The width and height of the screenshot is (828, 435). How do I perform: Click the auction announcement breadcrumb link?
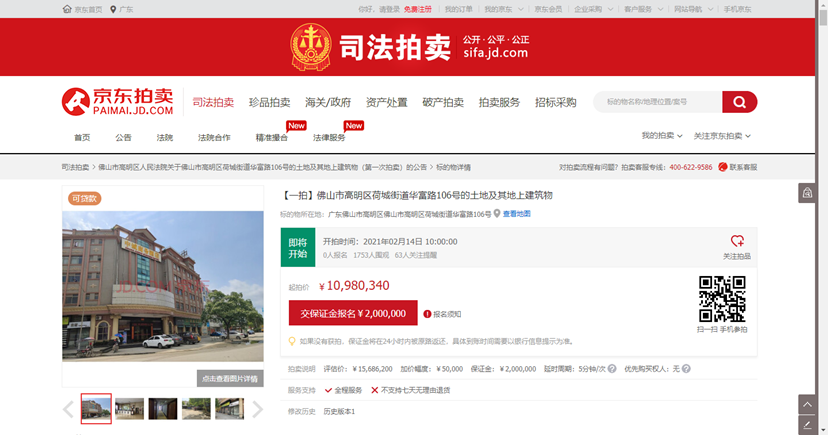coord(262,167)
